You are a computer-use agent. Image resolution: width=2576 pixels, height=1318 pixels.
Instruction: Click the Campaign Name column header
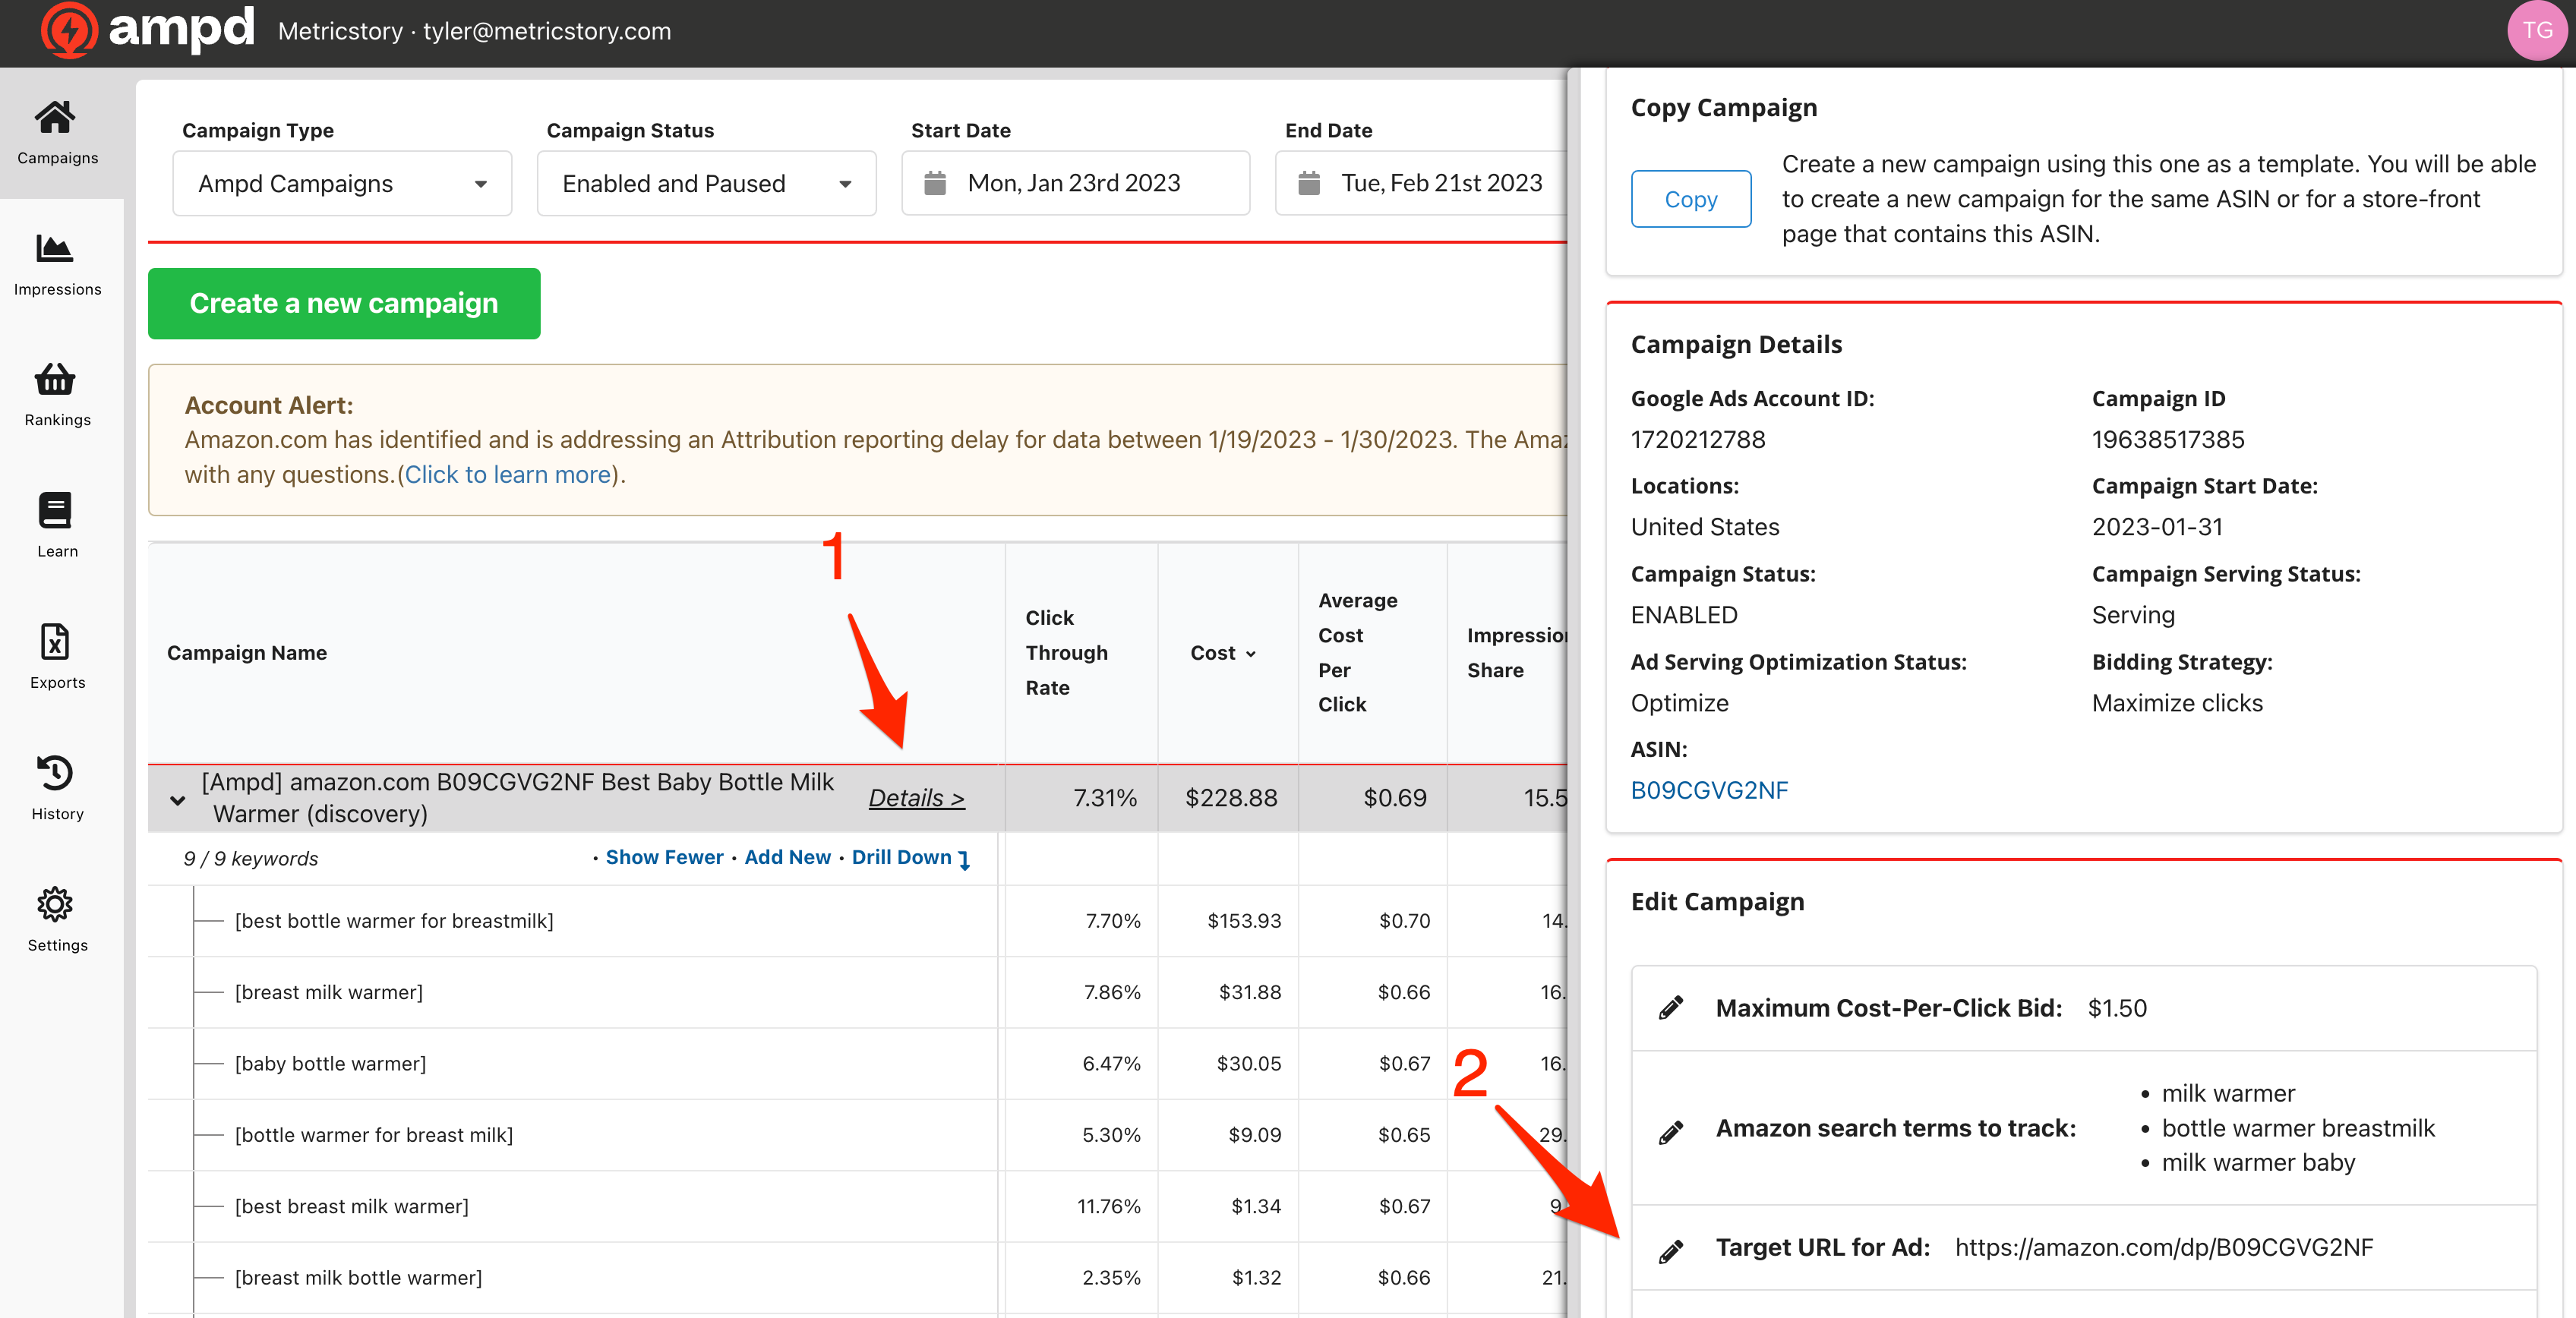tap(246, 653)
